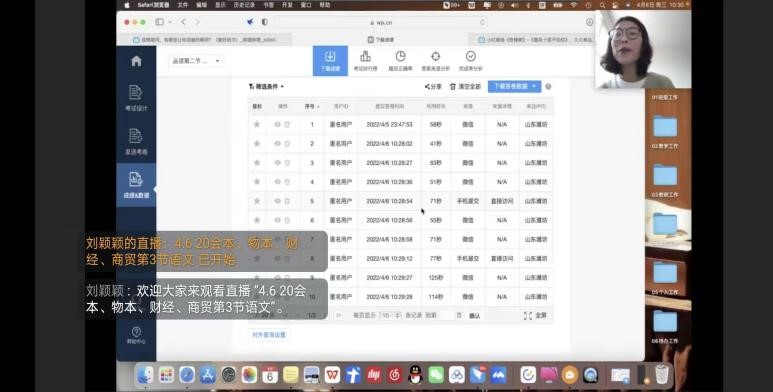This screenshot has height=392, width=773.
Task: Open 考试设计 in the left sidebar
Action: tap(136, 98)
